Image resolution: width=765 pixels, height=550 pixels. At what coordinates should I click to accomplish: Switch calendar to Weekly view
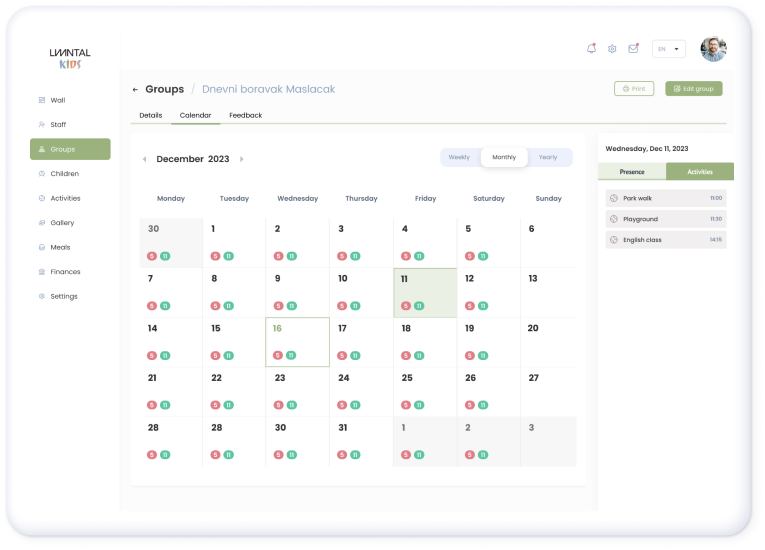pos(459,157)
